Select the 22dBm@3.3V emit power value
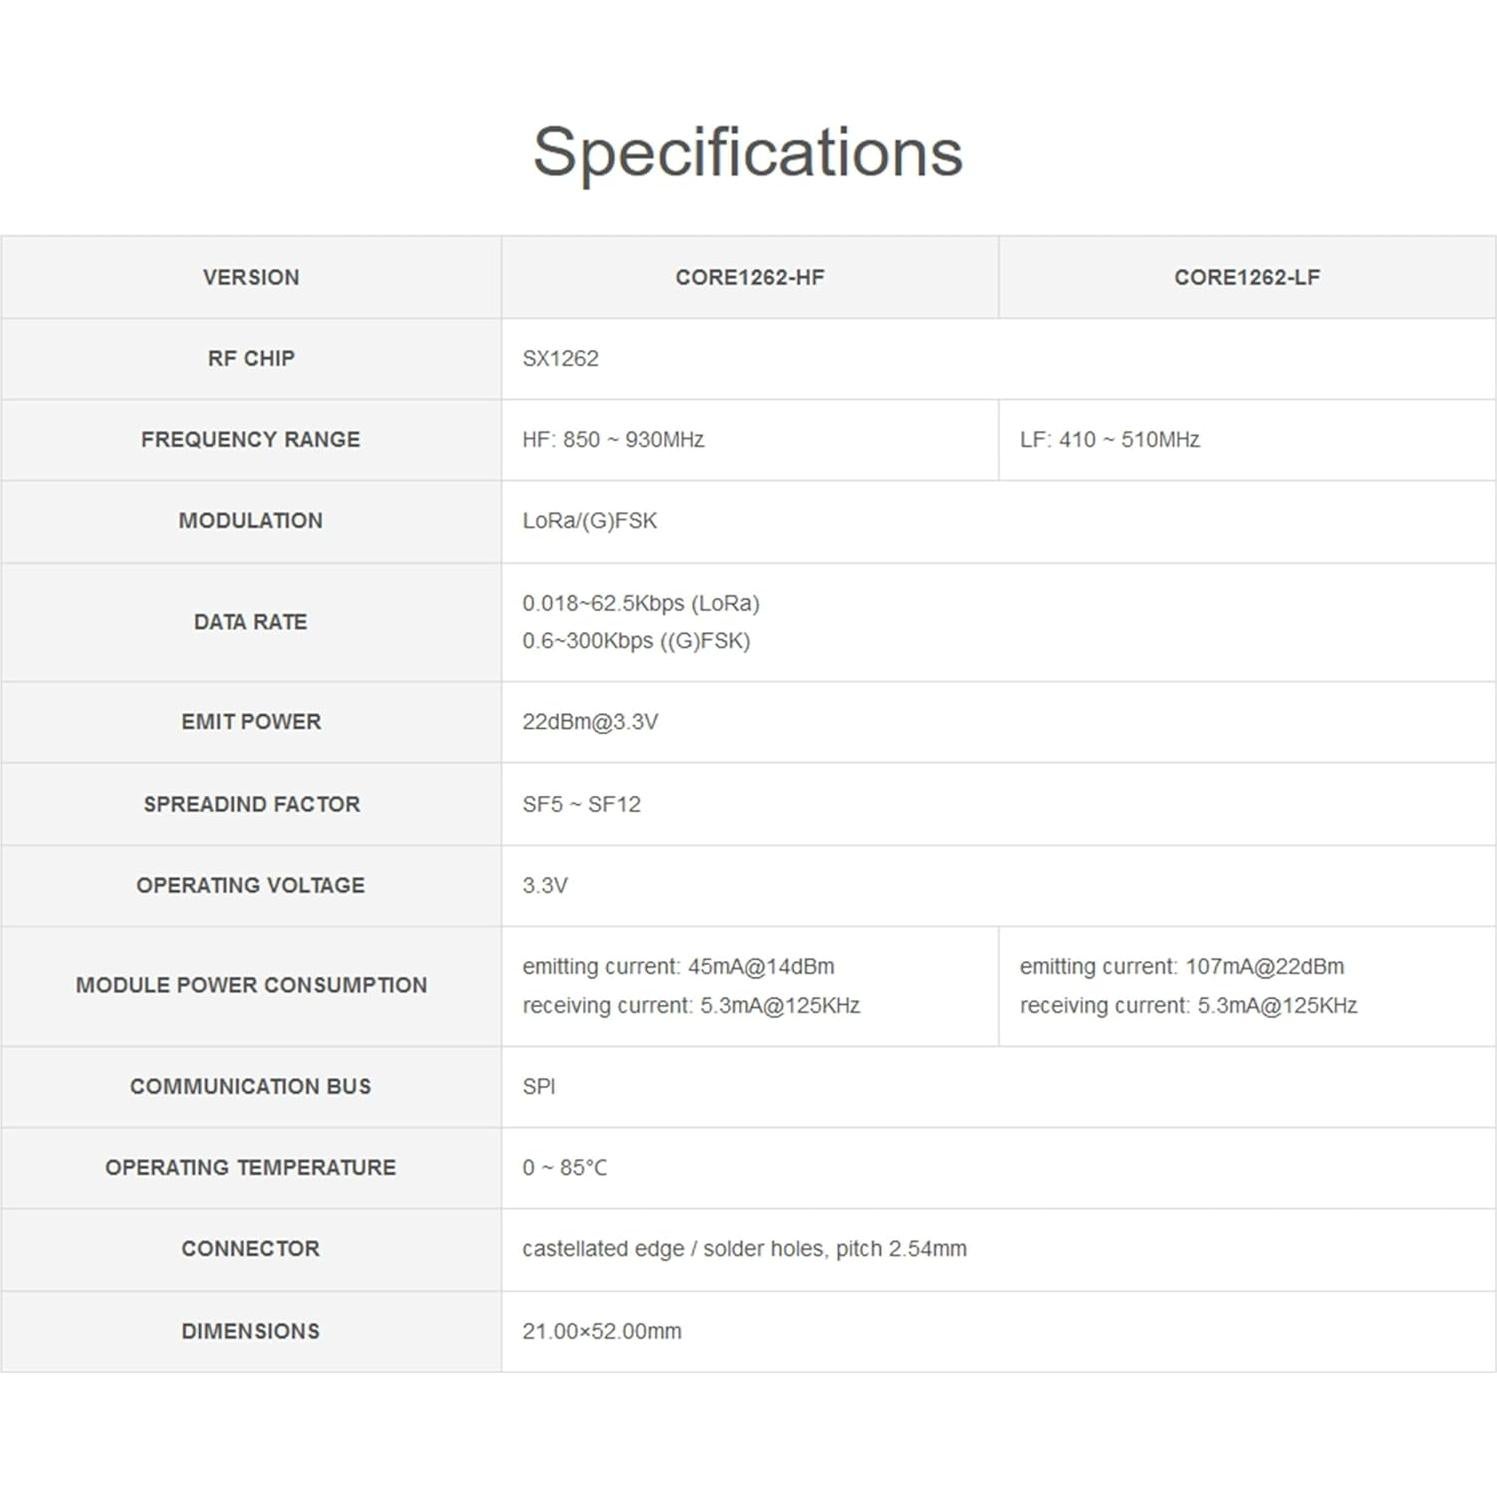This screenshot has width=1497, height=1497. (x=590, y=721)
